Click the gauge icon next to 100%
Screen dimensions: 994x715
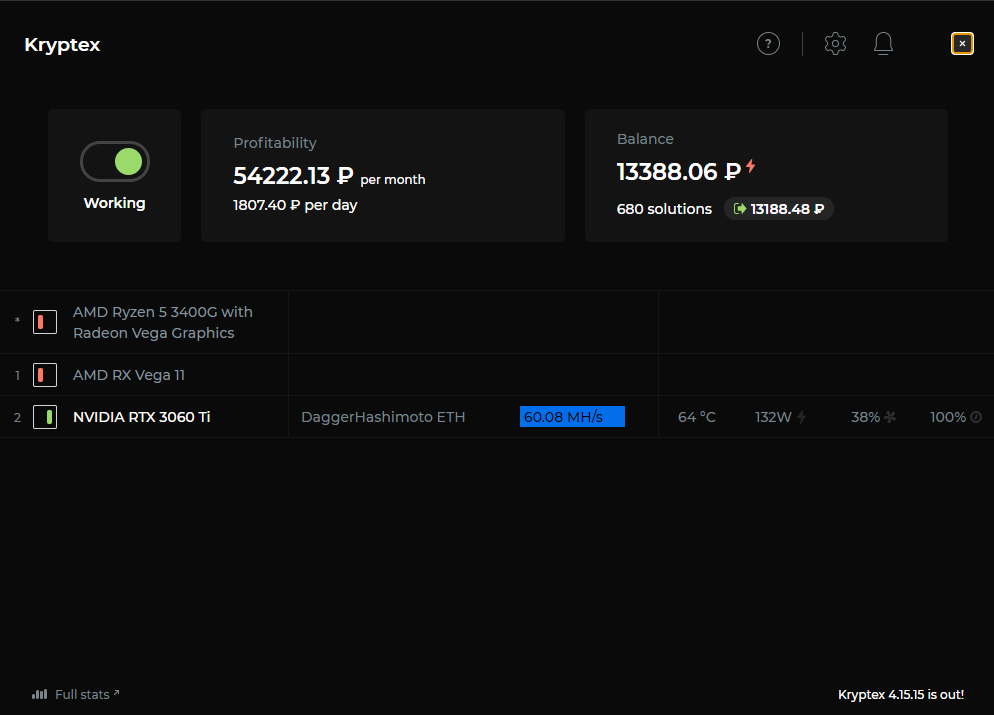976,417
